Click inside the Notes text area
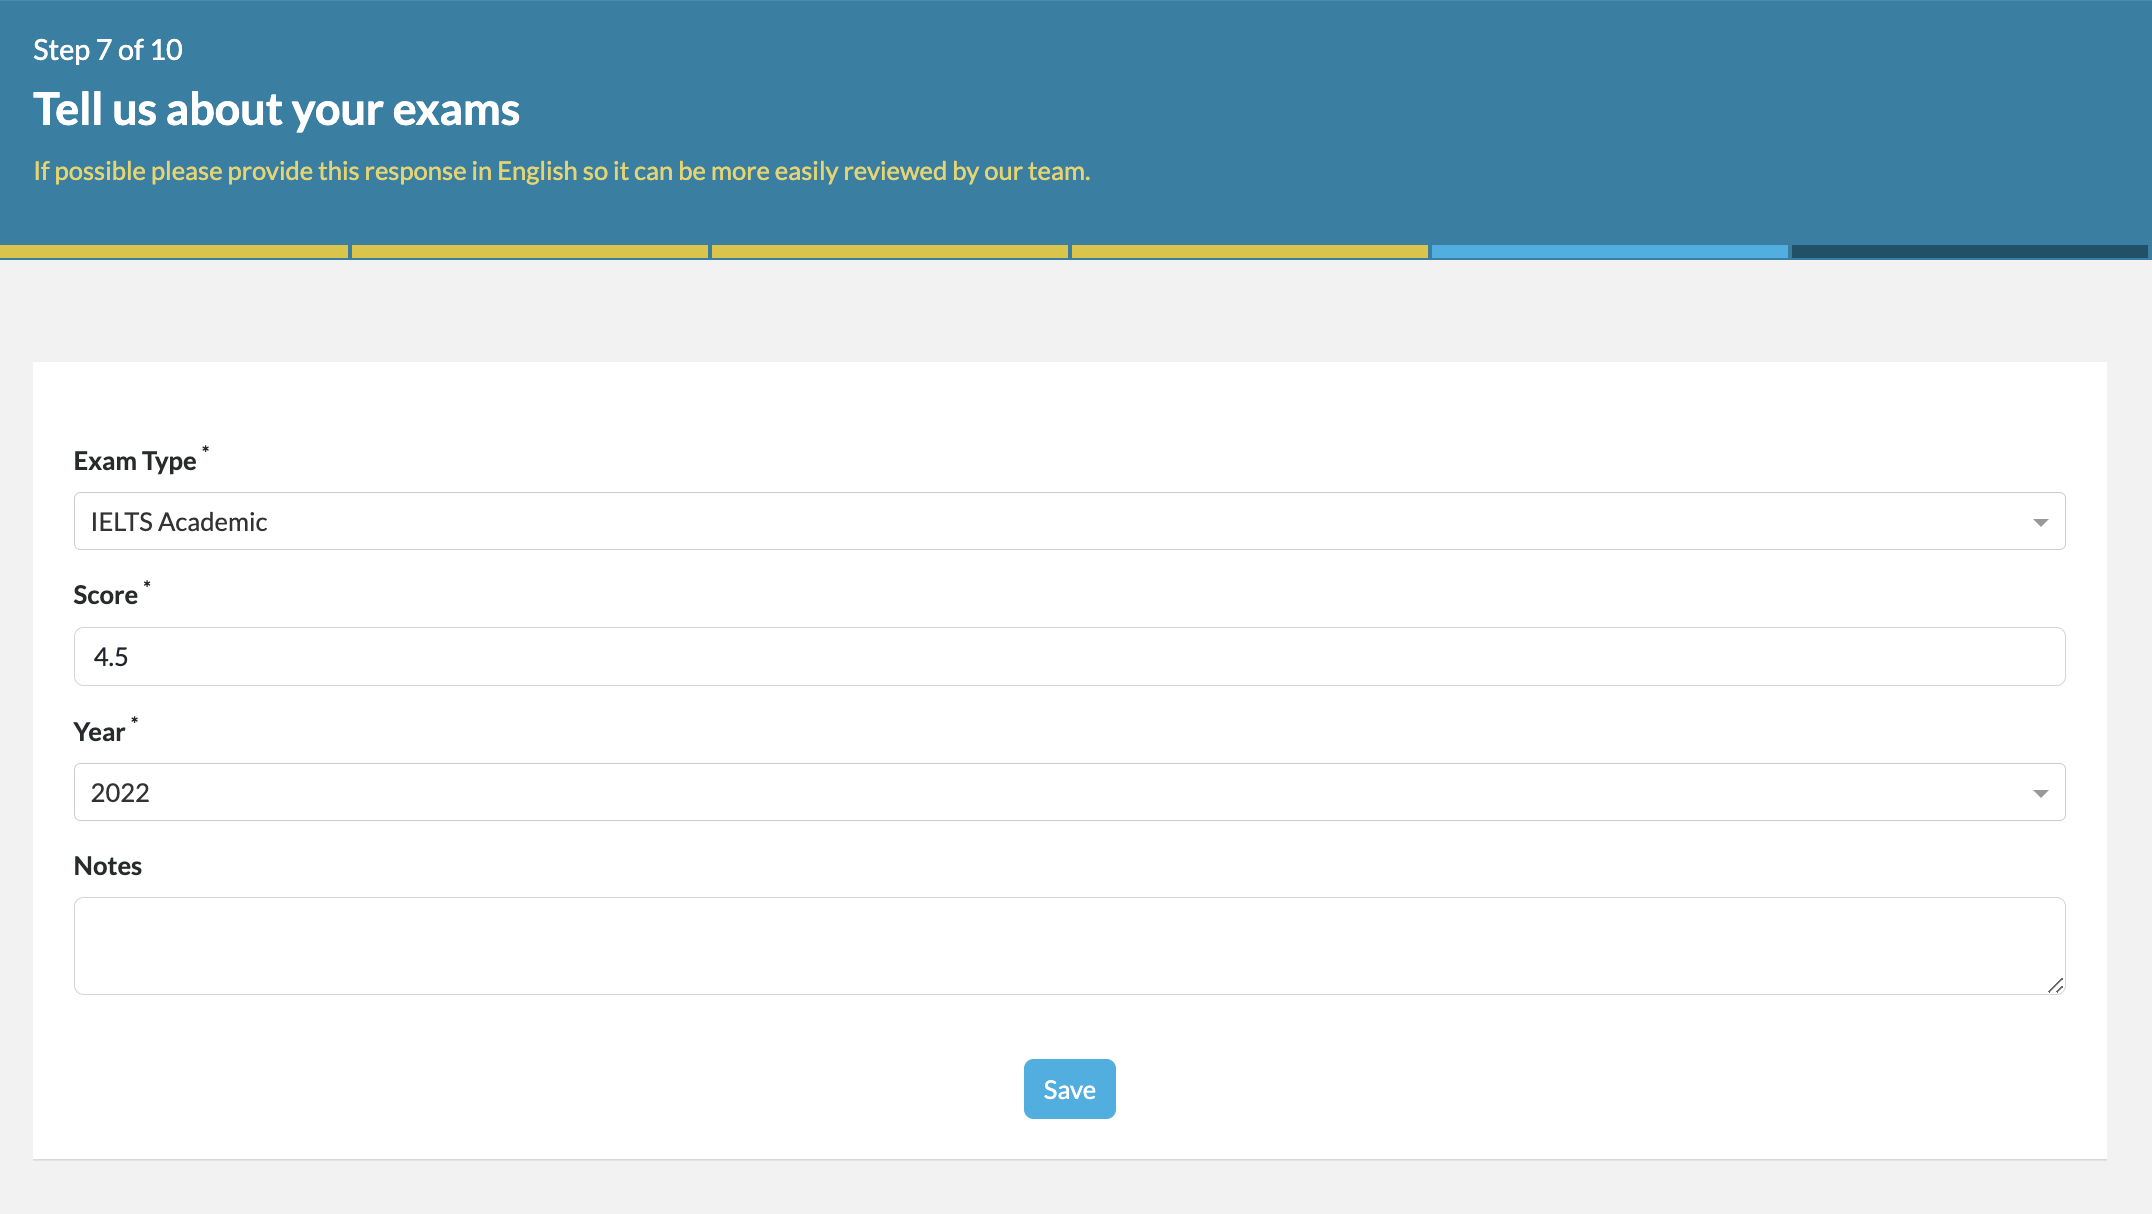Image resolution: width=2152 pixels, height=1214 pixels. (x=1069, y=945)
